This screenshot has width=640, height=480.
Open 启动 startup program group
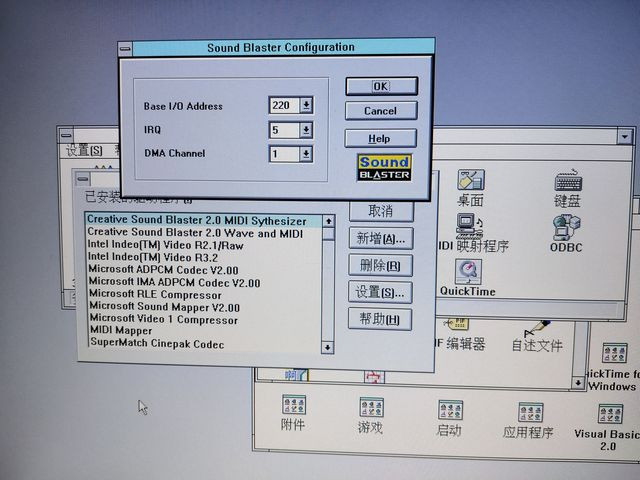449,418
